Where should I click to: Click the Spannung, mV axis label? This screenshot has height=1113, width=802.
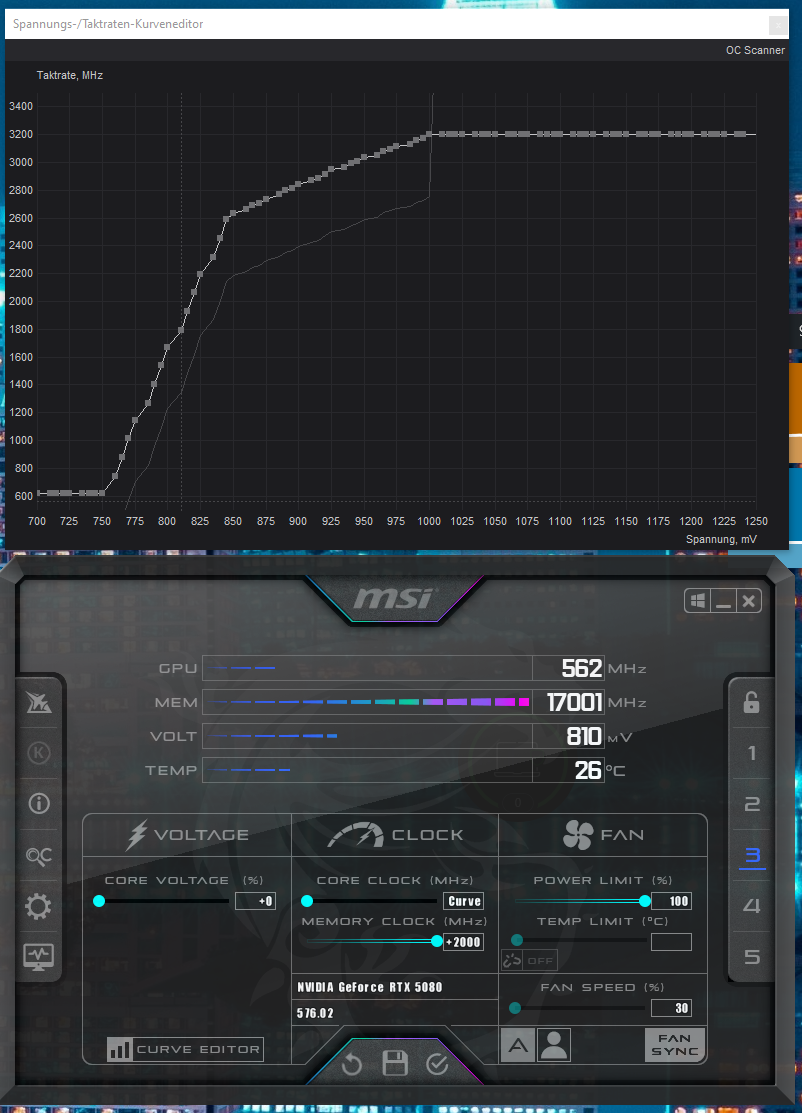721,539
